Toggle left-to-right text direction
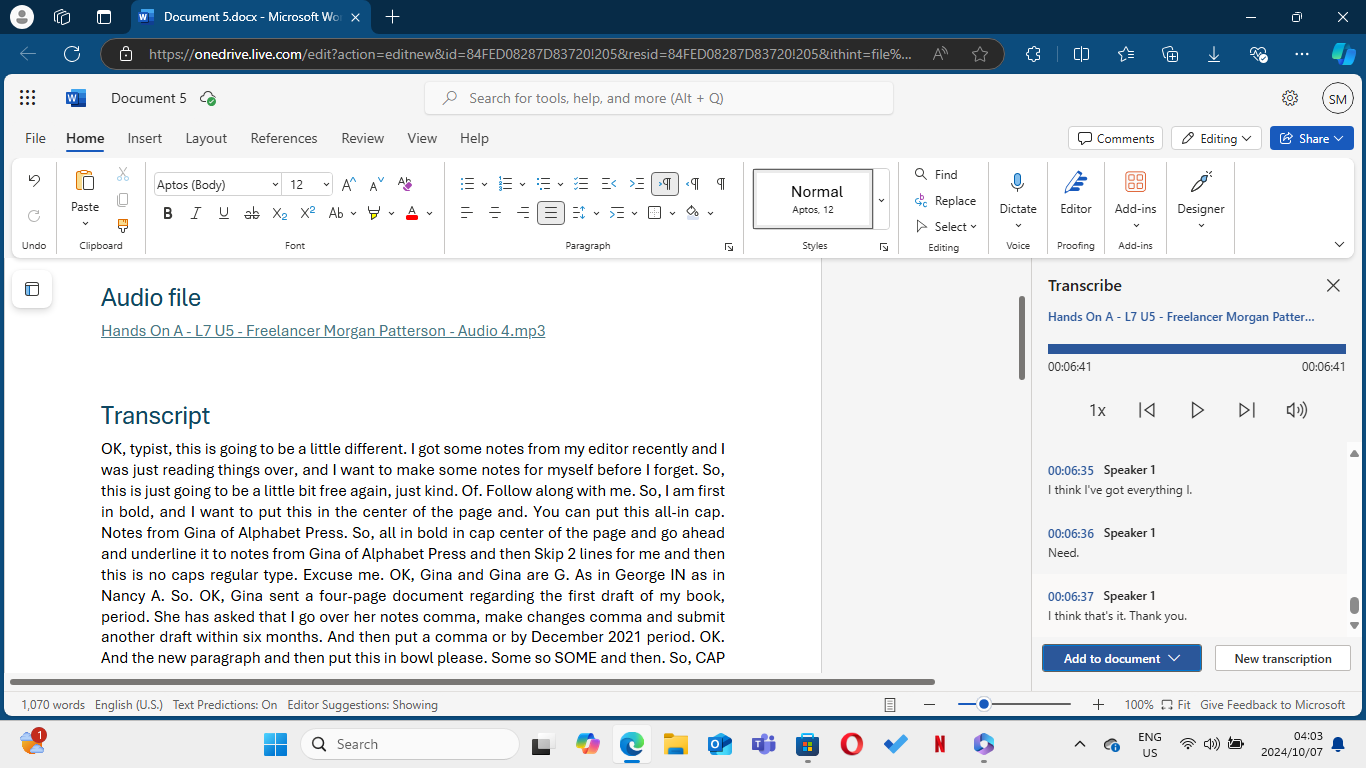This screenshot has width=1366, height=768. pos(664,184)
